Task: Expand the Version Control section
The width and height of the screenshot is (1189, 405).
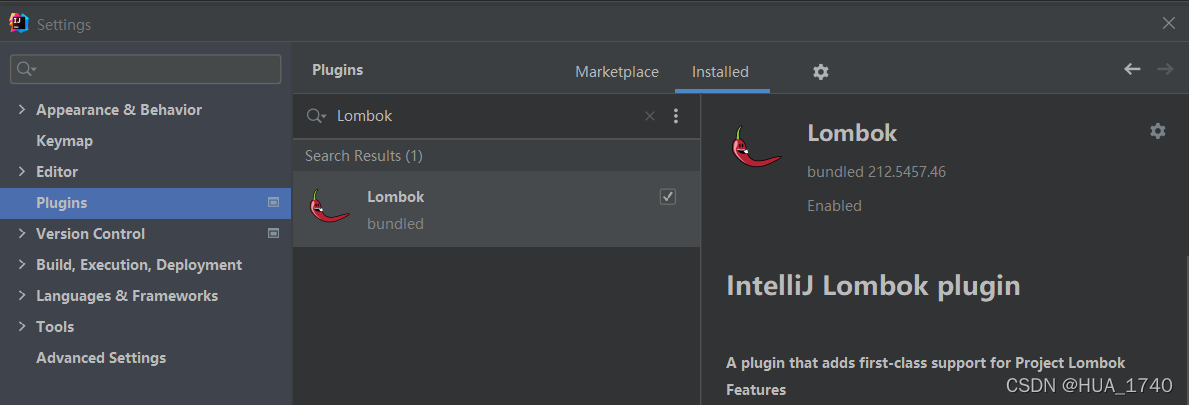Action: click(21, 234)
